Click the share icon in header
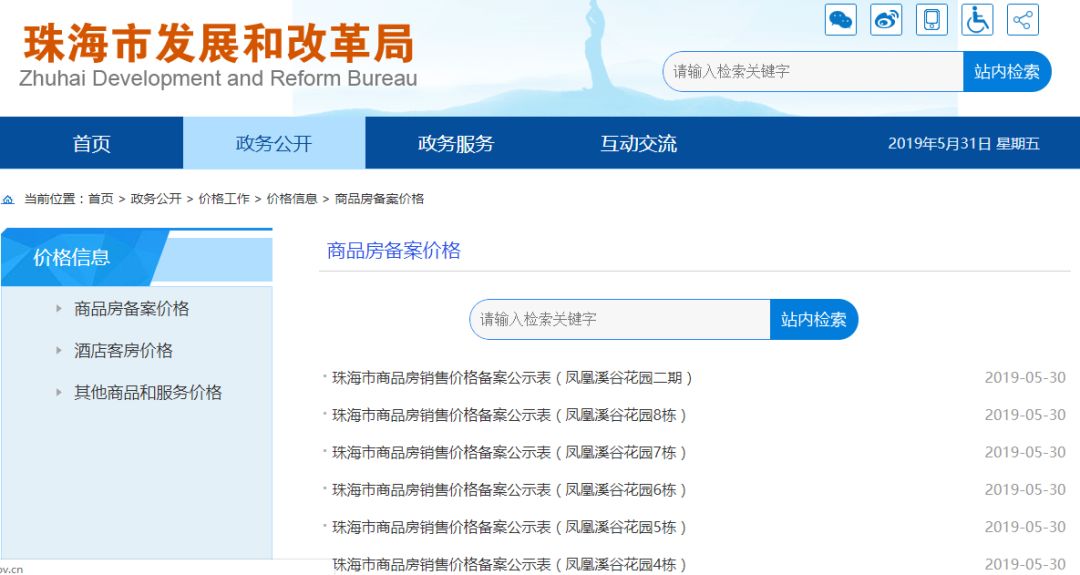 pos(1023,19)
